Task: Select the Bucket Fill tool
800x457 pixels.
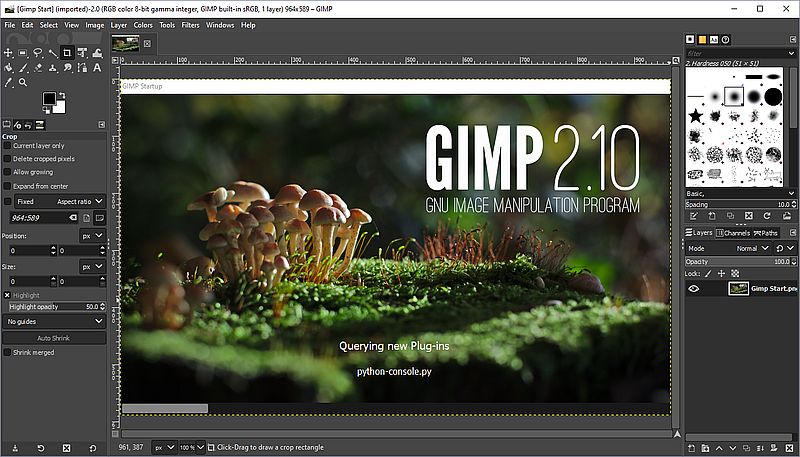Action: tap(8, 67)
